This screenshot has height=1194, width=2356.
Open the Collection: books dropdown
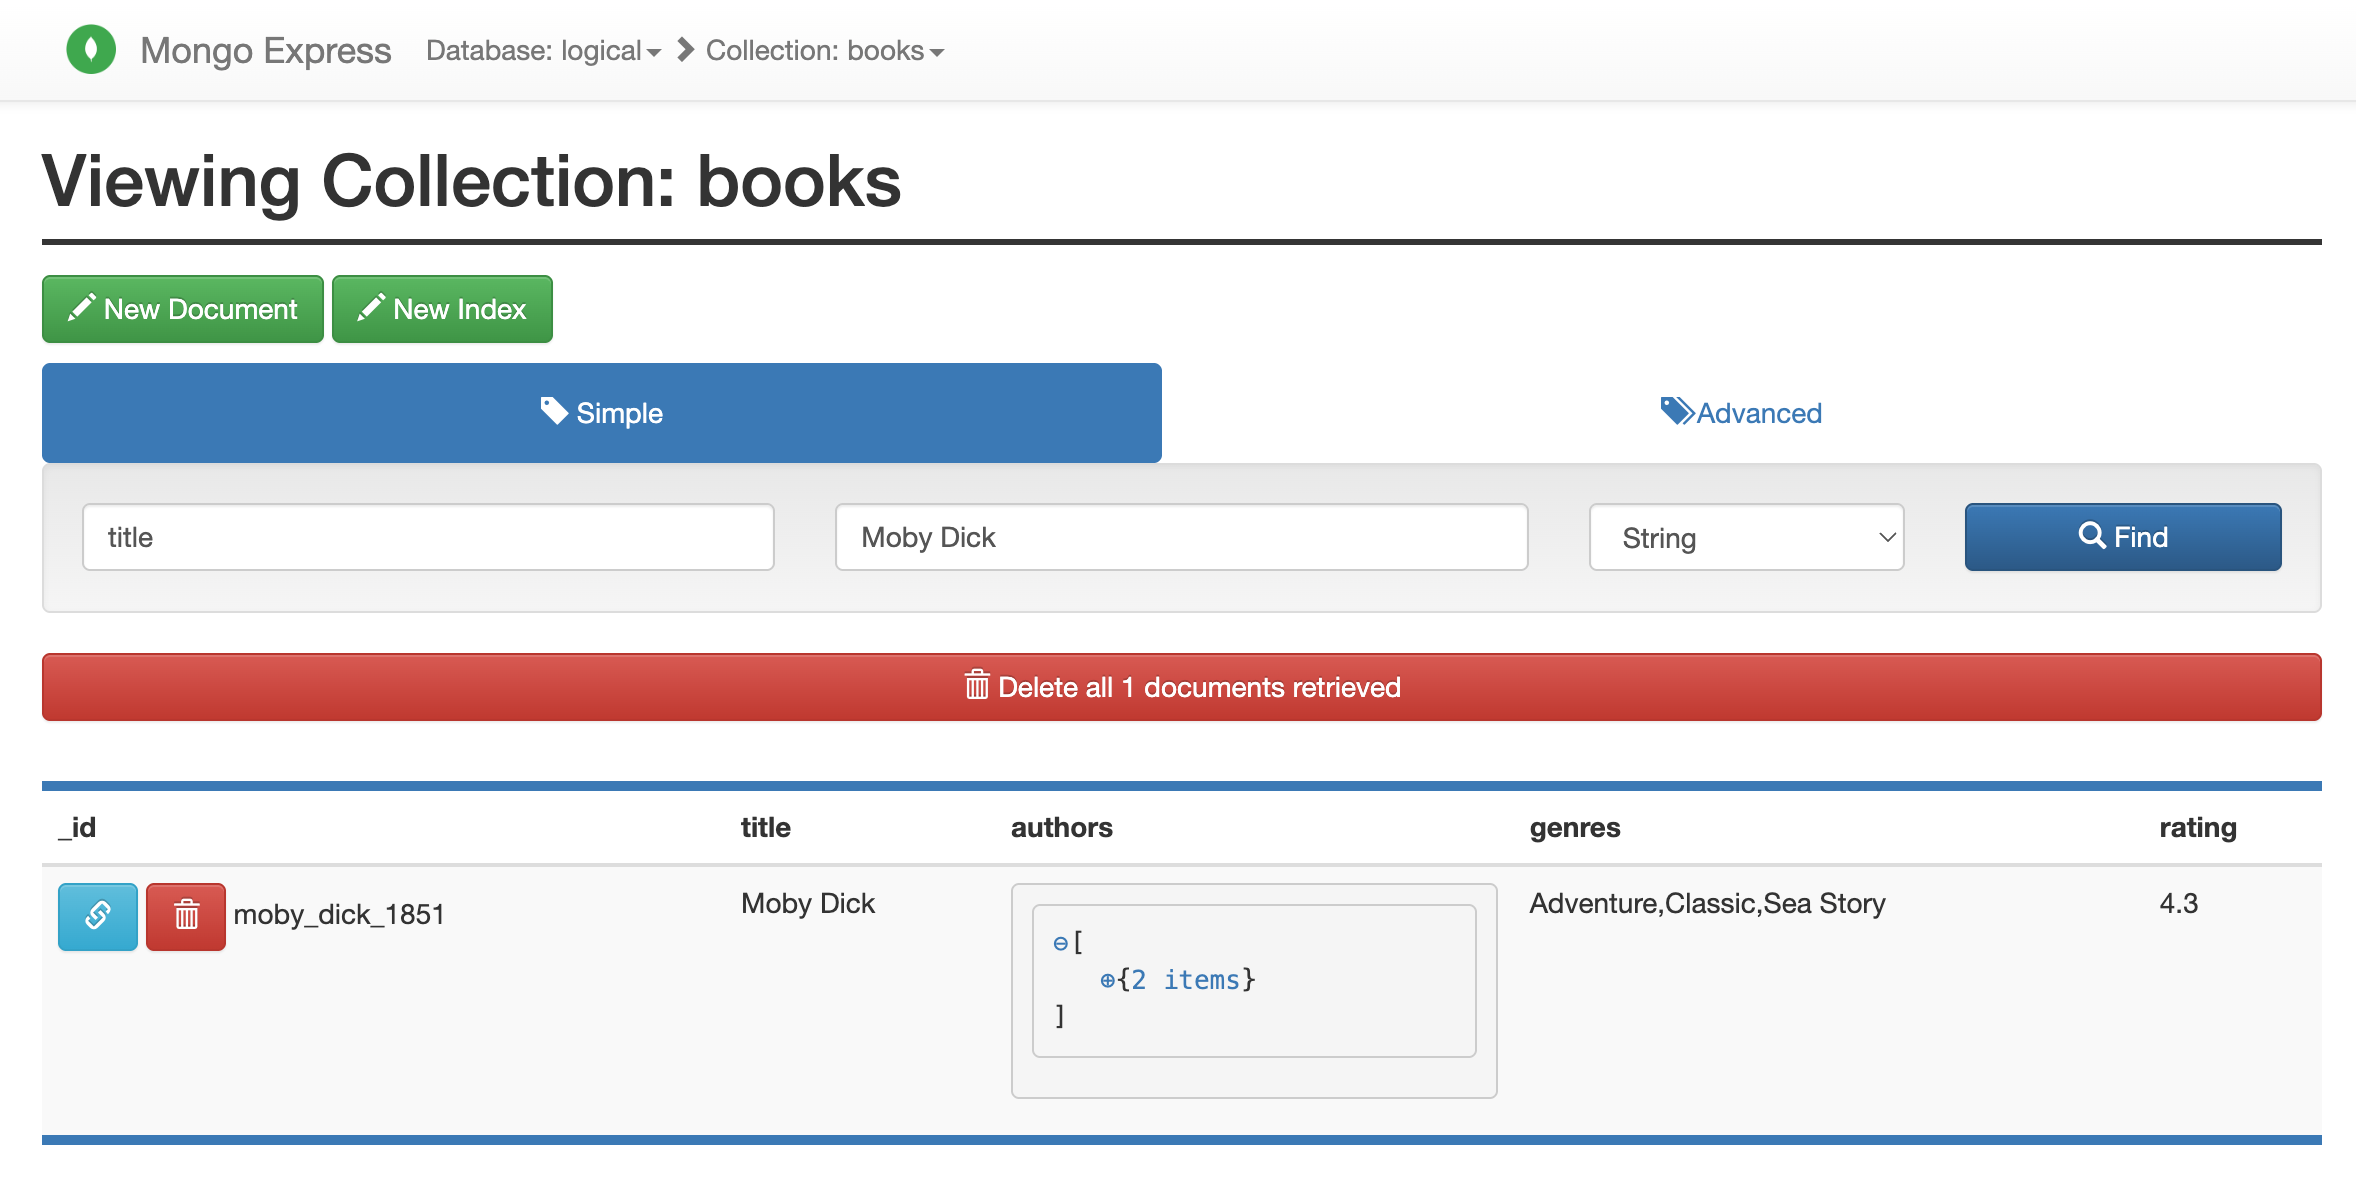pyautogui.click(x=822, y=50)
